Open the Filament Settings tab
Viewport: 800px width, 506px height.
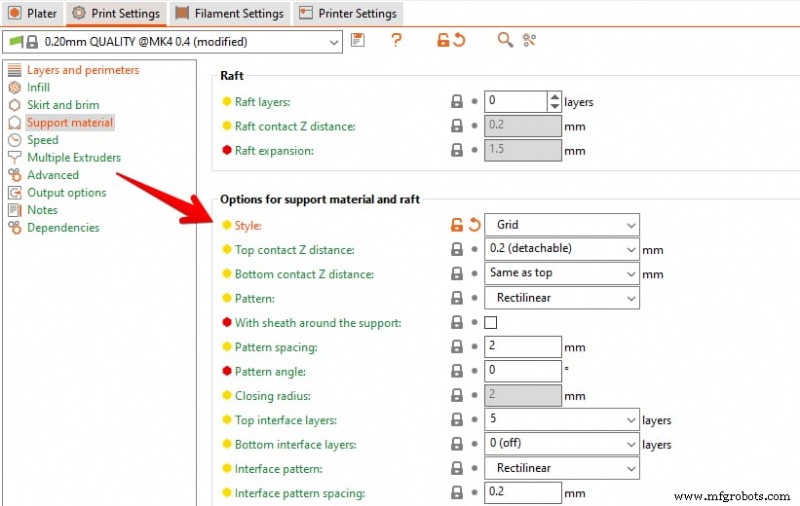pos(229,13)
